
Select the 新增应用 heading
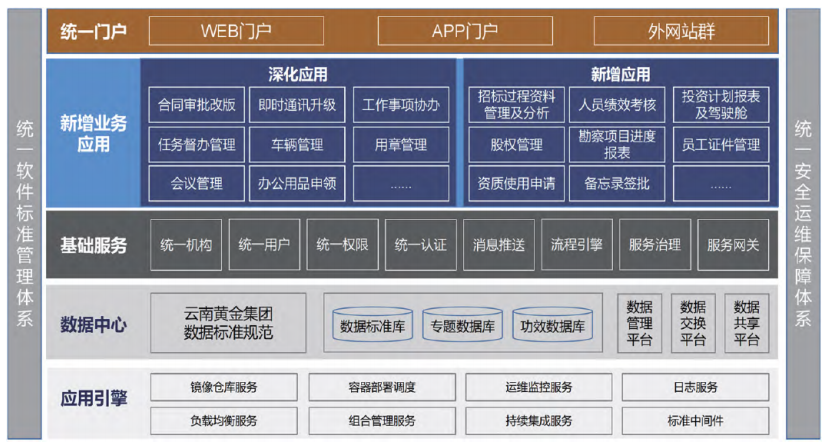pyautogui.click(x=620, y=74)
